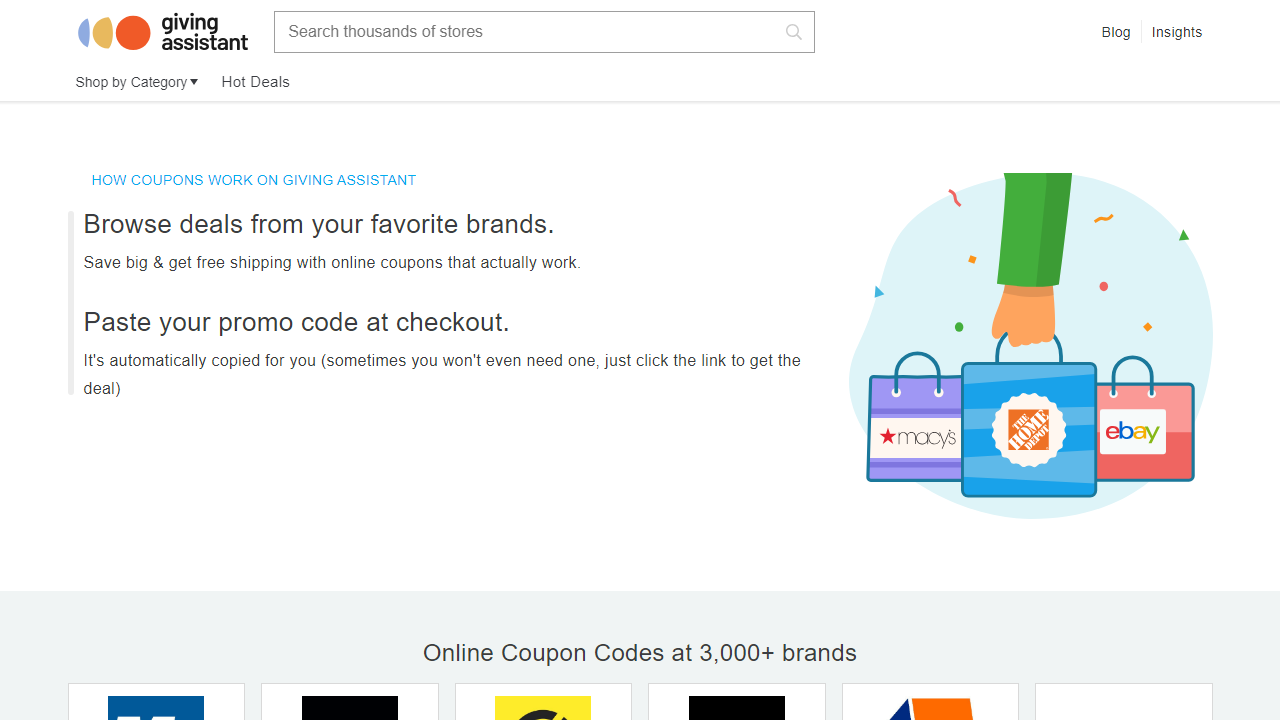Viewport: 1280px width, 720px height.
Task: Click inside the store search field
Action: click(500, 32)
